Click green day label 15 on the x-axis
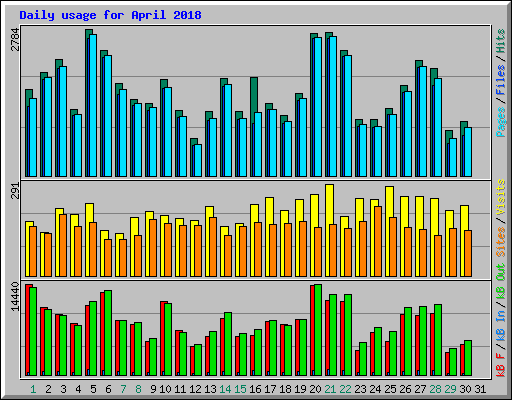Screen dimensions: 512x400 coord(240,389)
